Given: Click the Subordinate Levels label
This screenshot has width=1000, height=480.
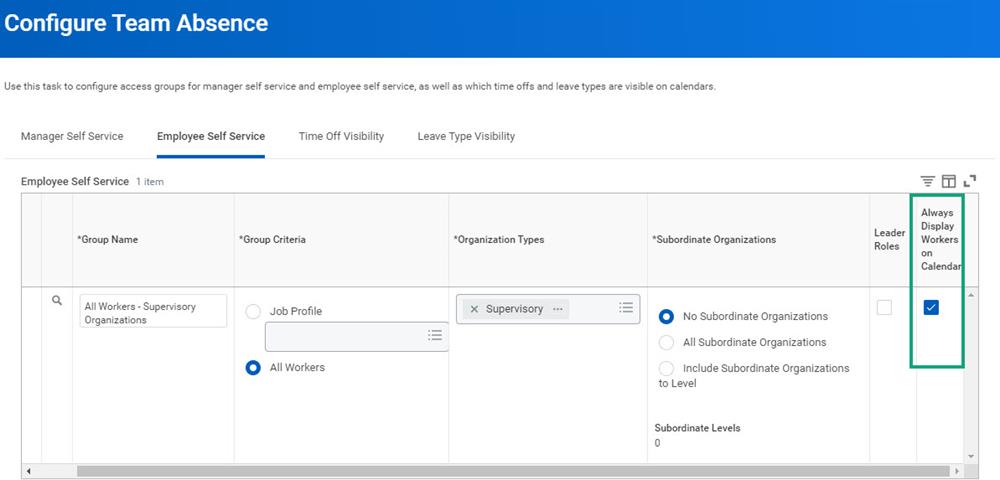Looking at the screenshot, I should 697,428.
